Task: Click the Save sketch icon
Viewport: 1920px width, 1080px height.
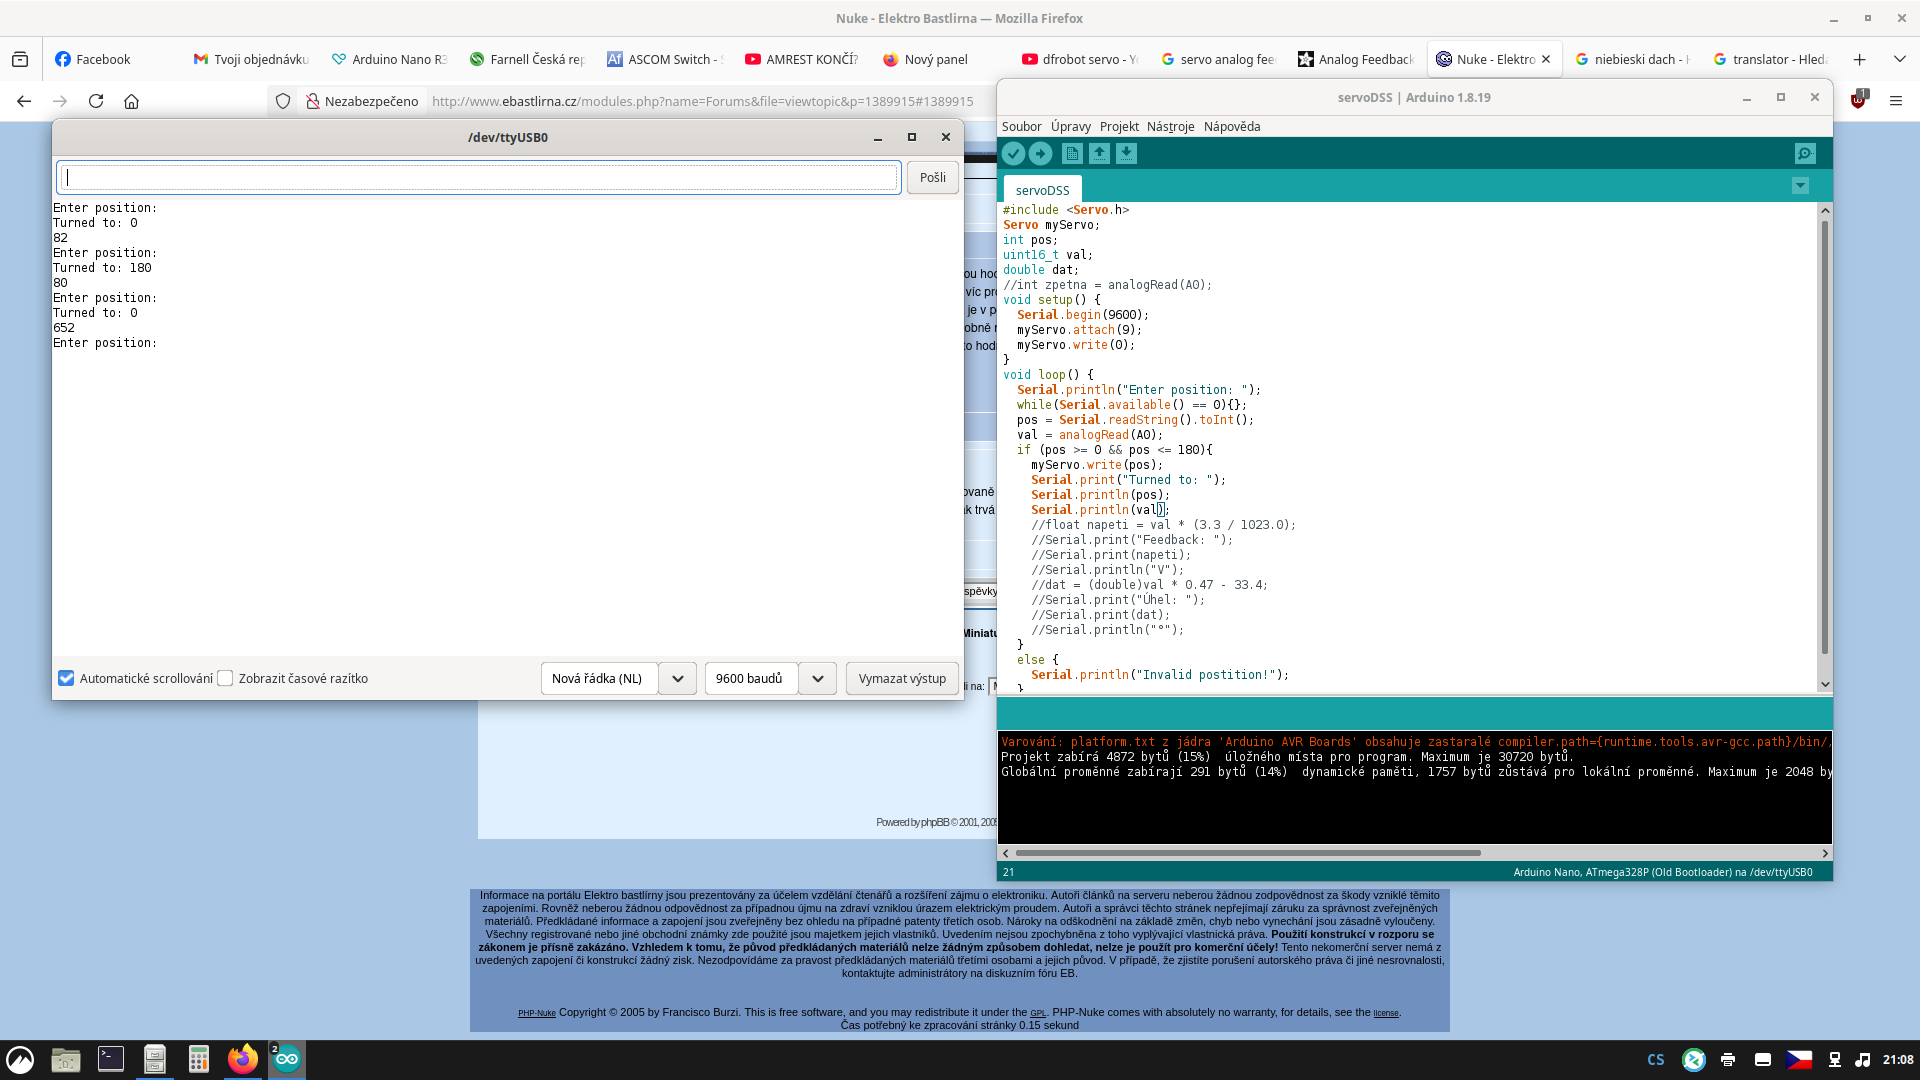Action: [x=1126, y=153]
